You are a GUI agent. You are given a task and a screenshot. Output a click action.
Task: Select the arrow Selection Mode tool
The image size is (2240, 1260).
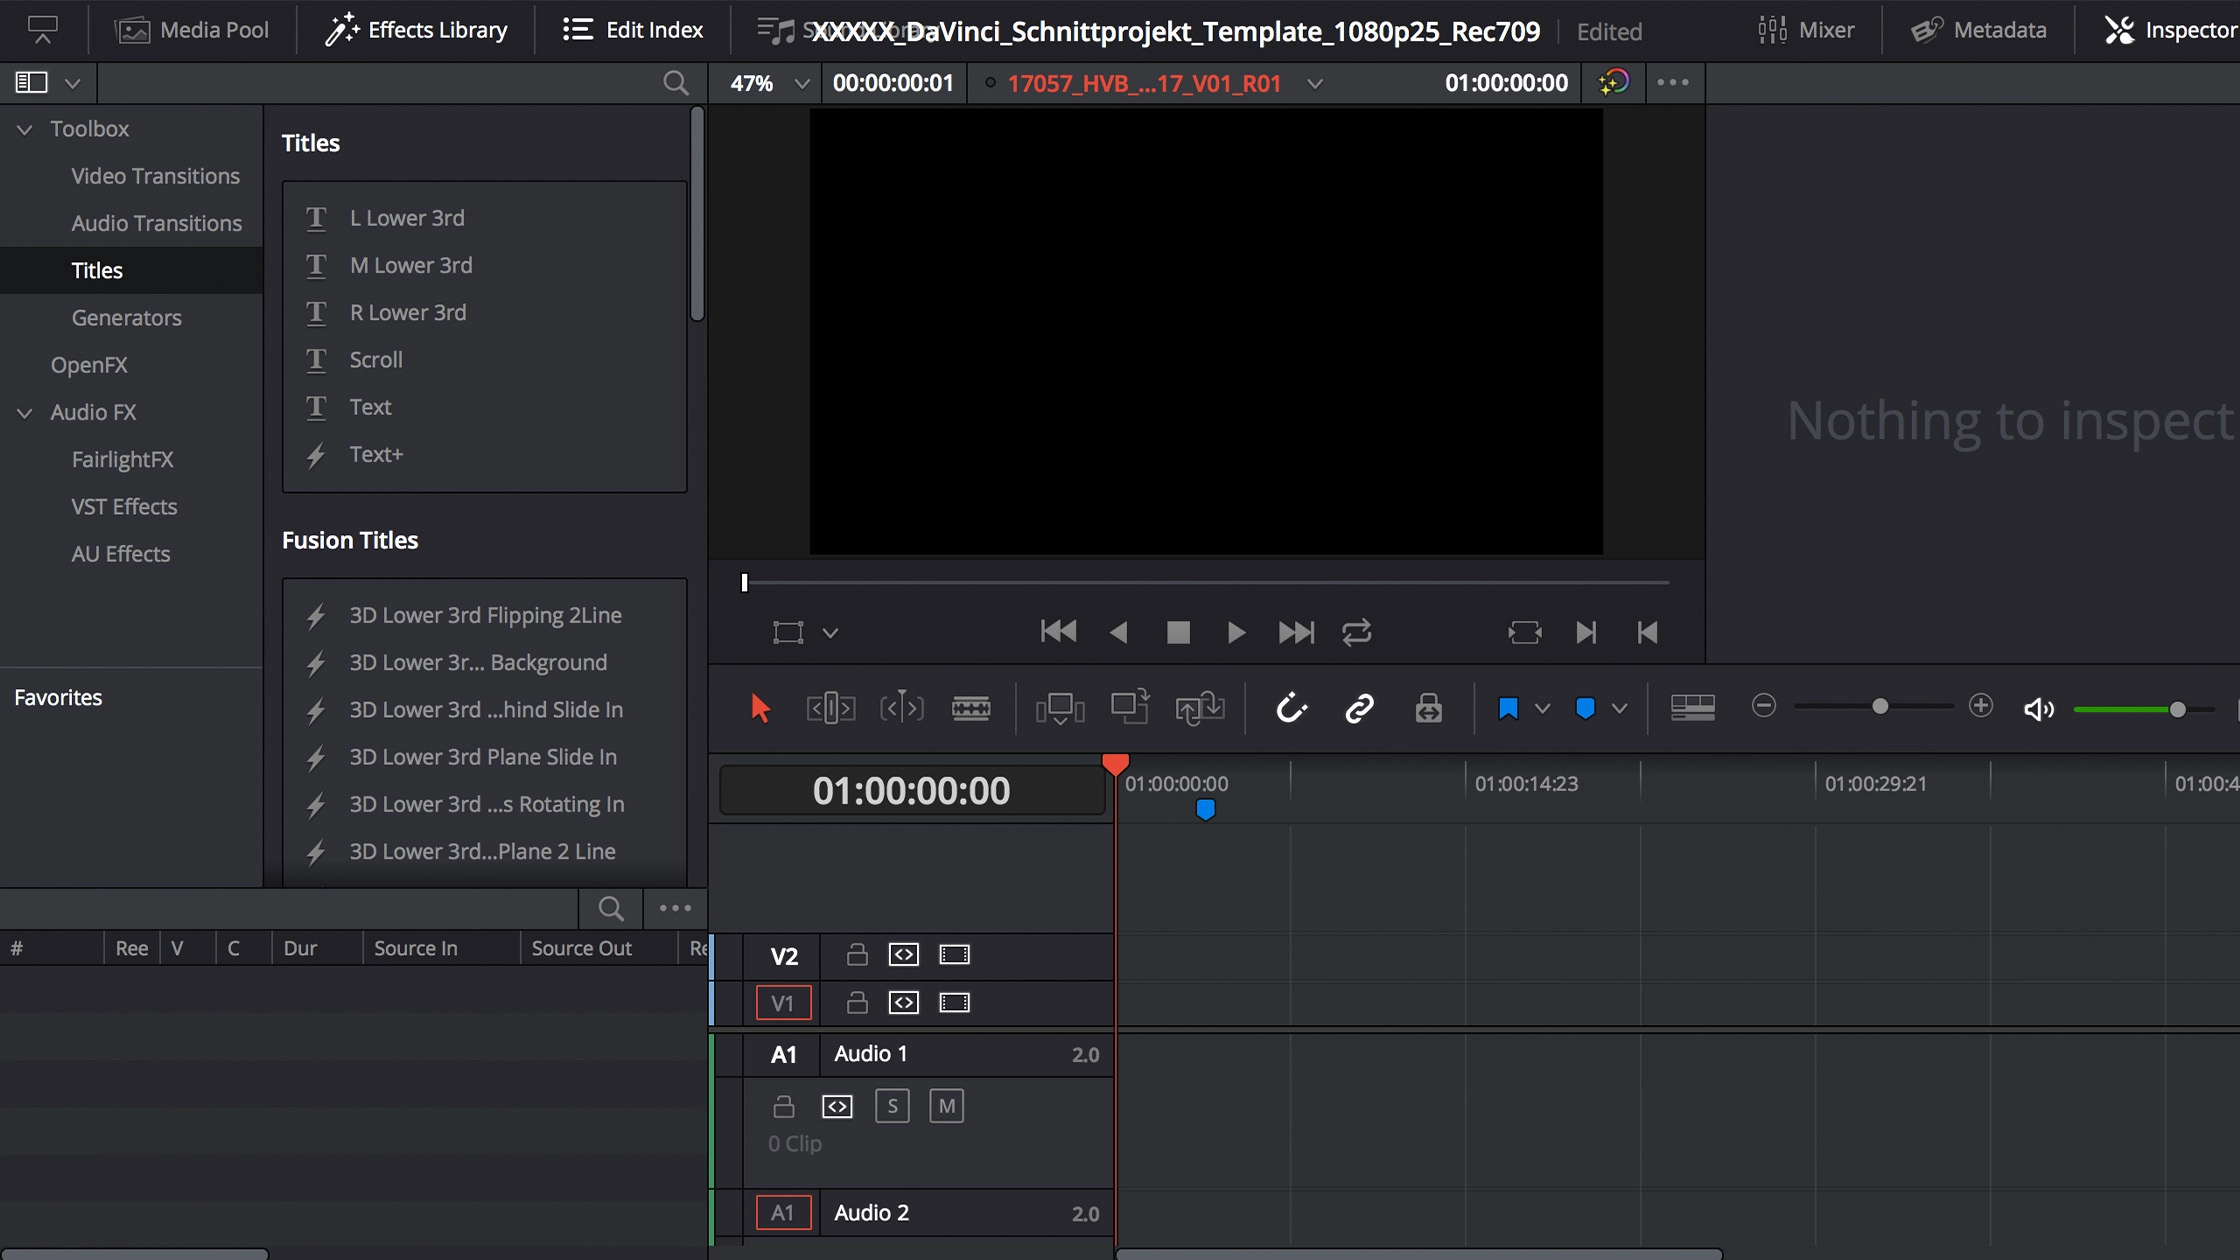tap(760, 708)
